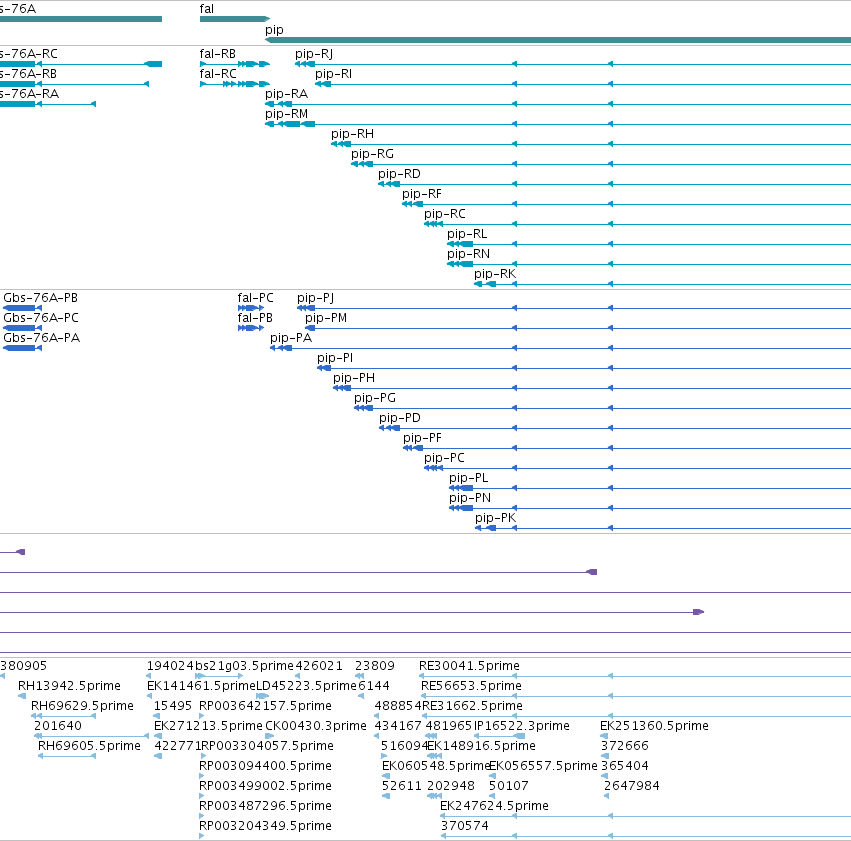Click the pip-PF protein label
The height and width of the screenshot is (841, 851).
tap(422, 438)
